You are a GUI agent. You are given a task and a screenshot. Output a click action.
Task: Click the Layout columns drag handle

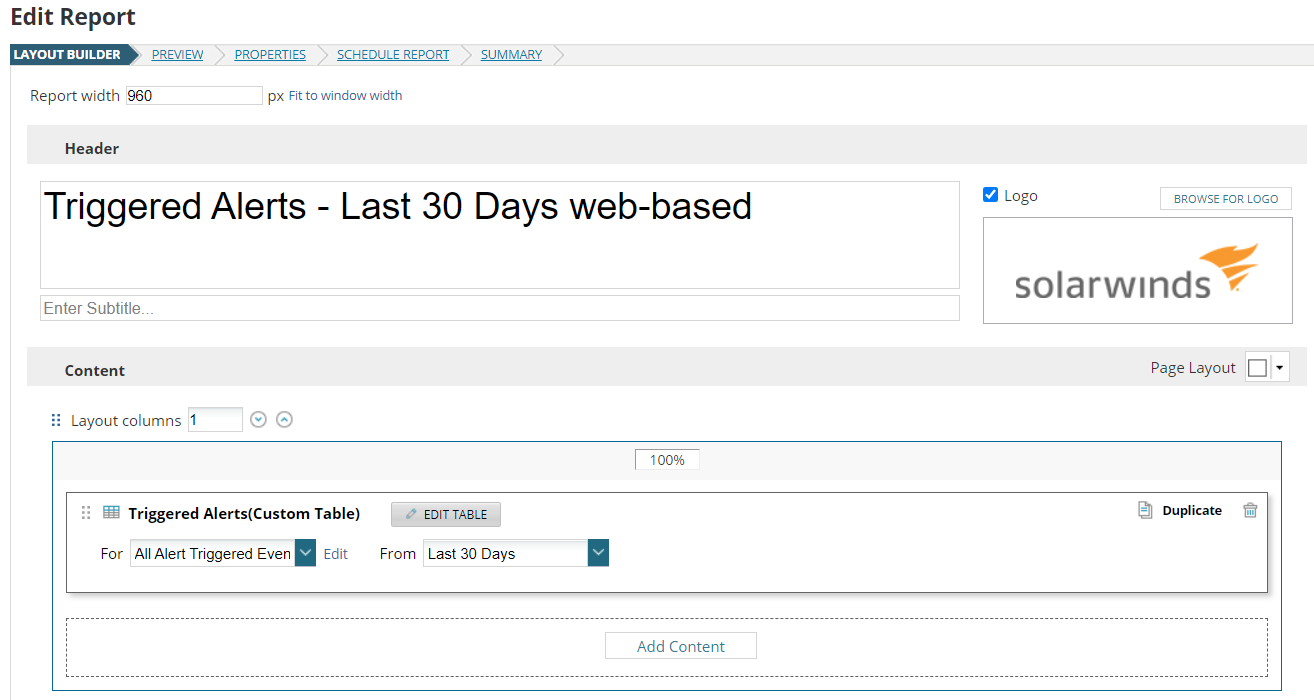coord(56,420)
